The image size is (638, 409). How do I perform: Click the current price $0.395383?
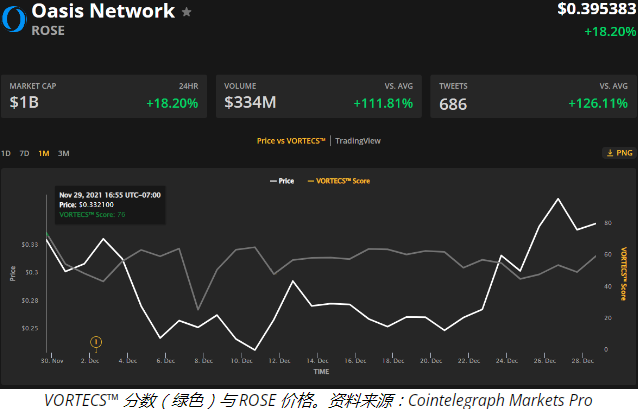click(596, 9)
